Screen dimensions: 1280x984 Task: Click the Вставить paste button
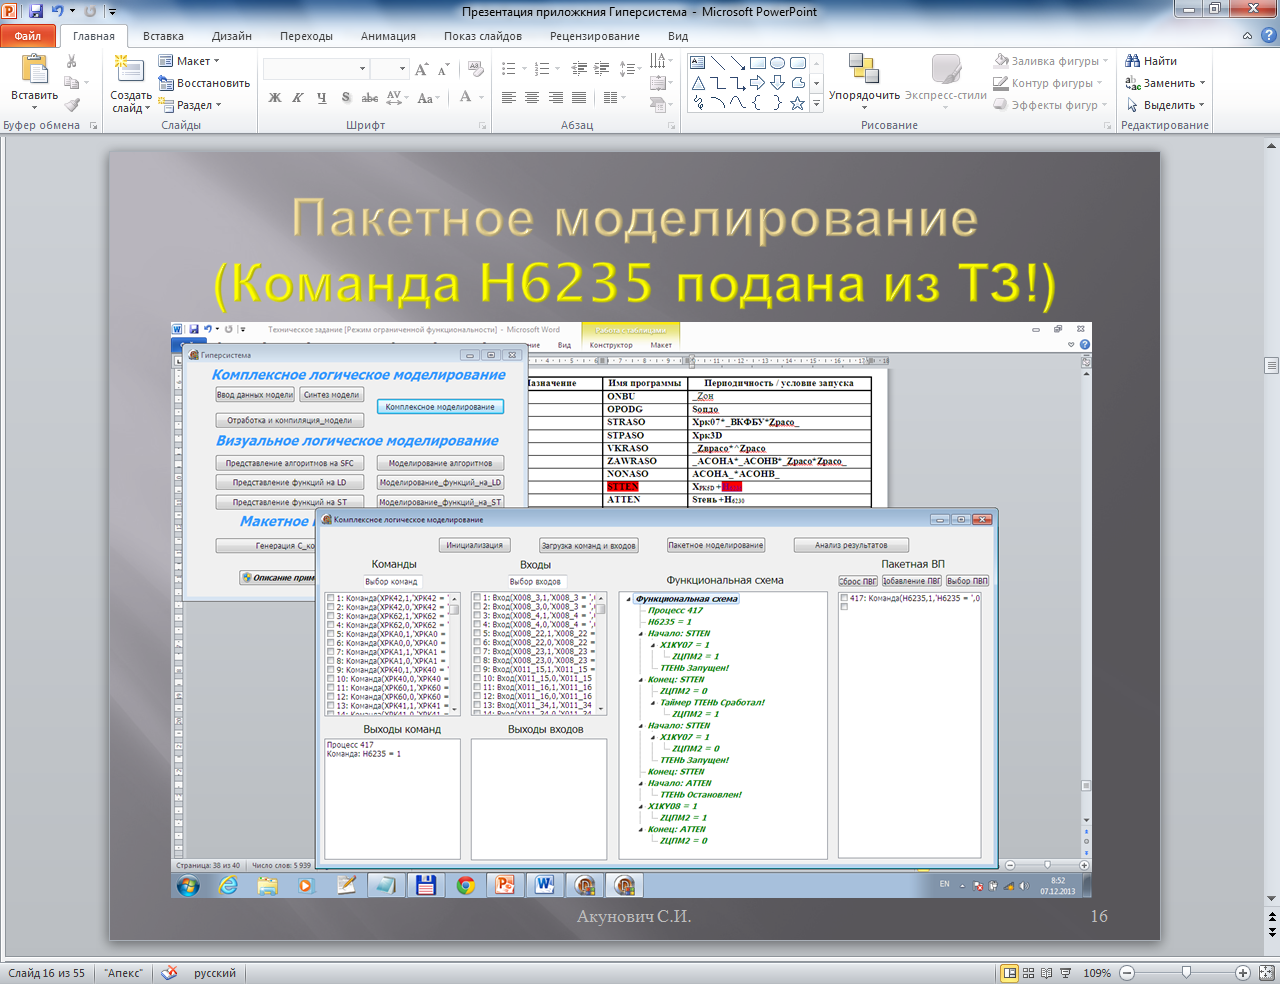(34, 81)
